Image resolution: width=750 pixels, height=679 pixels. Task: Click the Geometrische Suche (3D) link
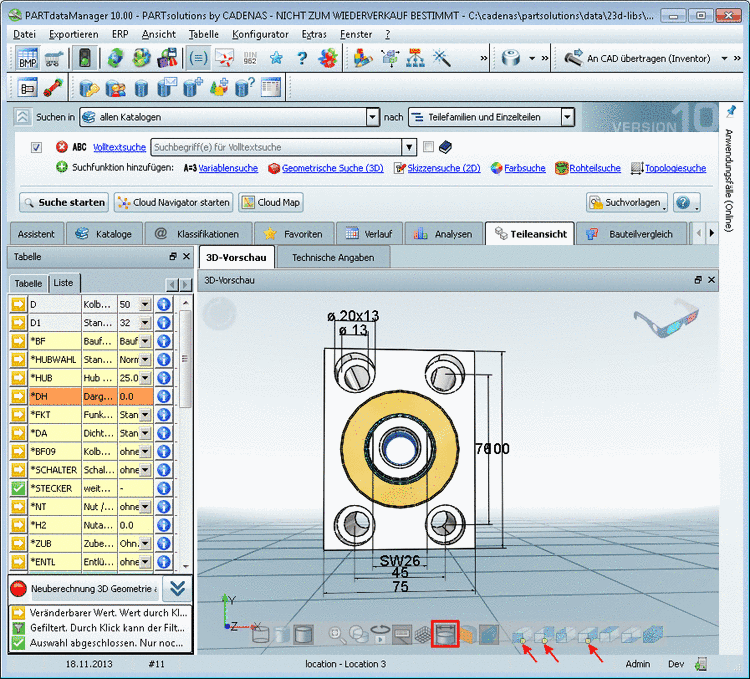tap(332, 168)
